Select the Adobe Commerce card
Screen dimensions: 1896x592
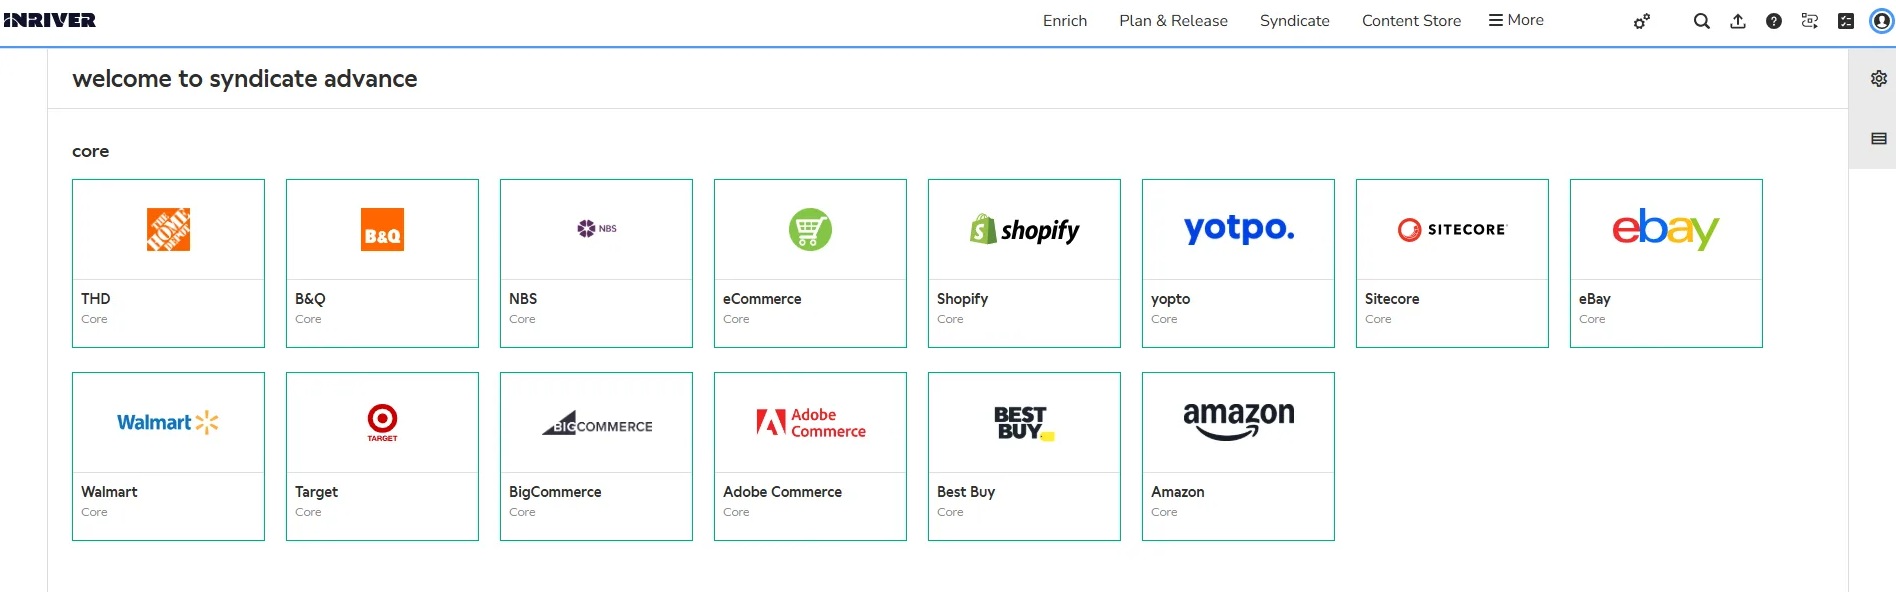pos(810,456)
